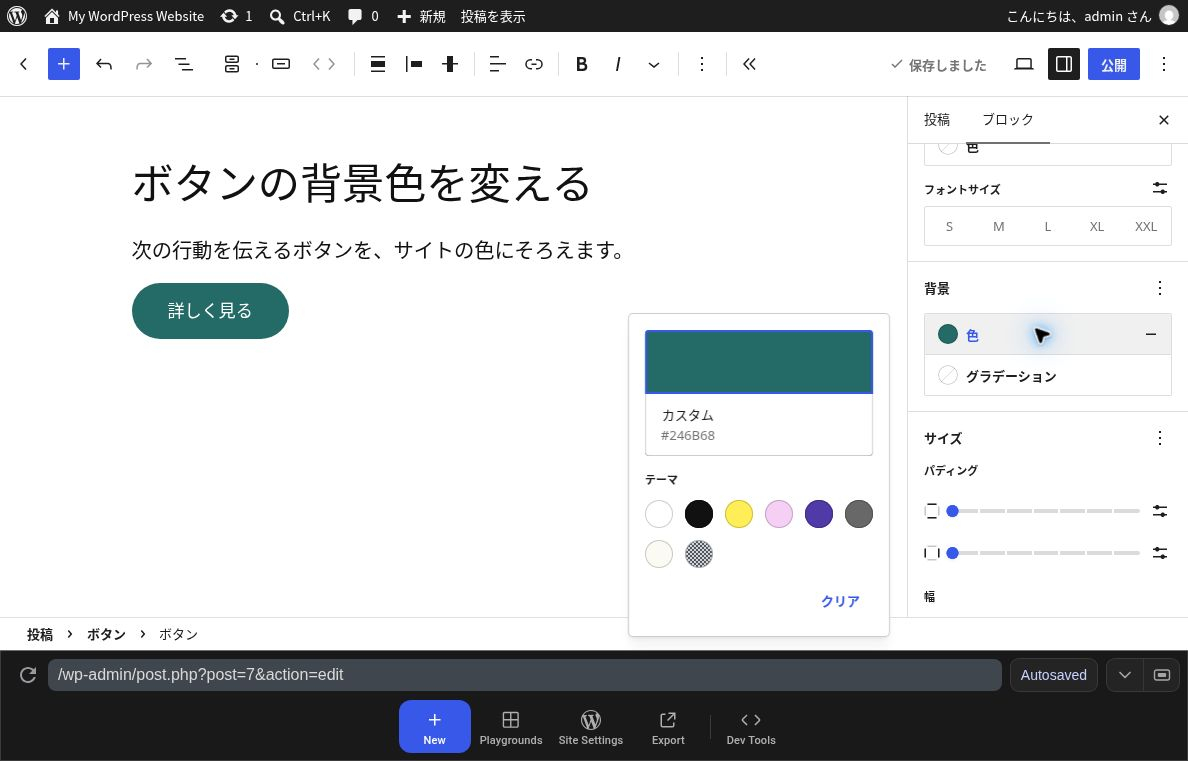Switch to the 投稿 sidebar tab

936,120
